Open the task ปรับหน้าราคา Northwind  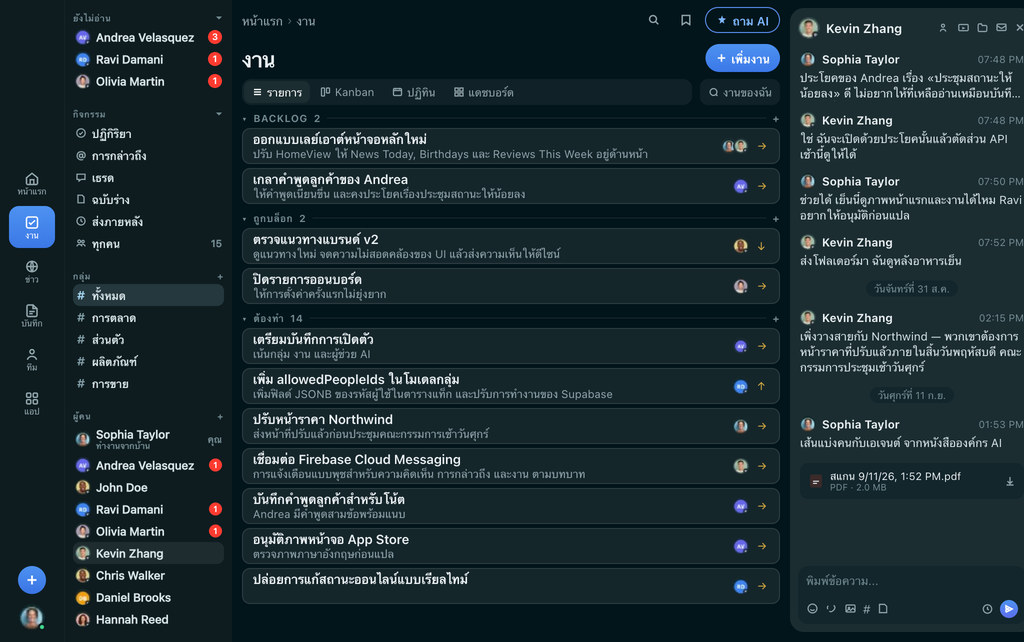[511, 426]
